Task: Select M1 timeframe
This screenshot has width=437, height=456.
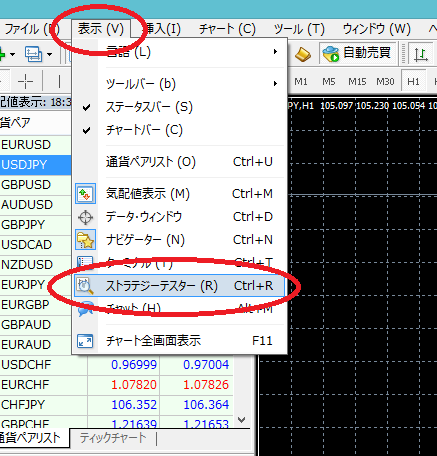Action: [301, 82]
